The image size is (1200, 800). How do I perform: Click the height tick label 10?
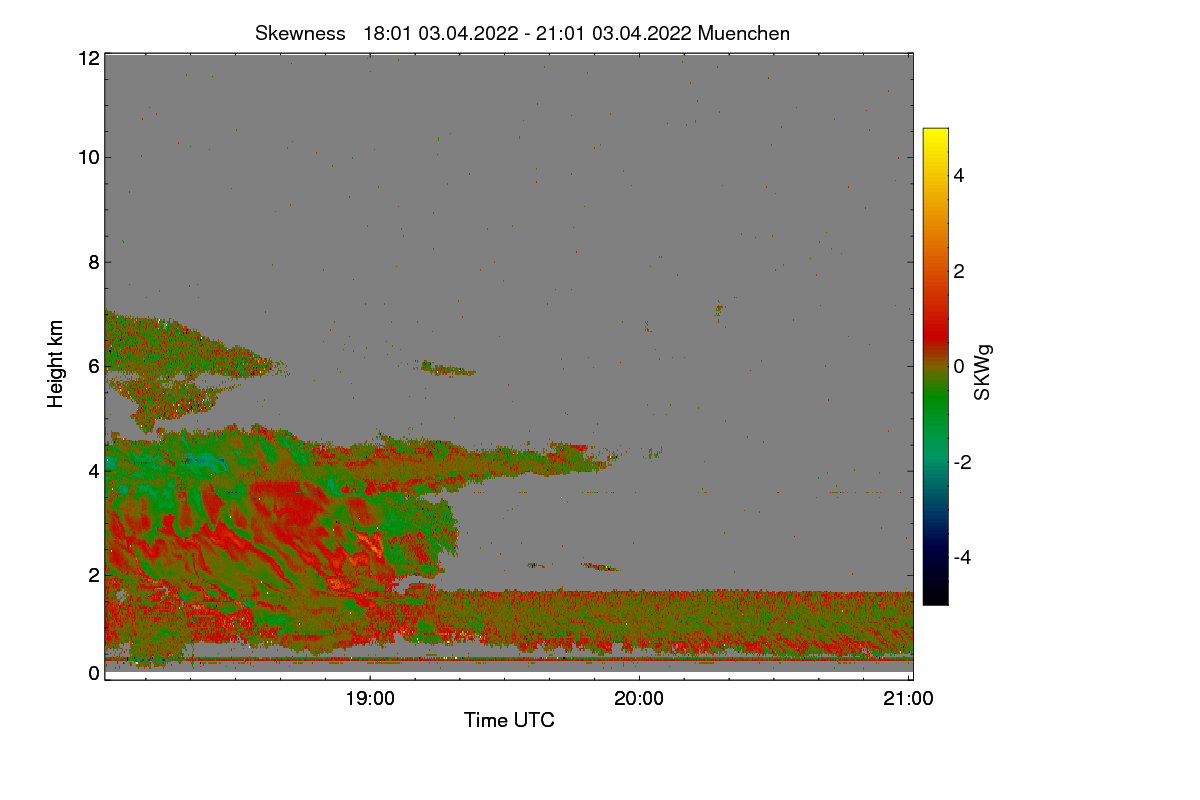(x=88, y=157)
